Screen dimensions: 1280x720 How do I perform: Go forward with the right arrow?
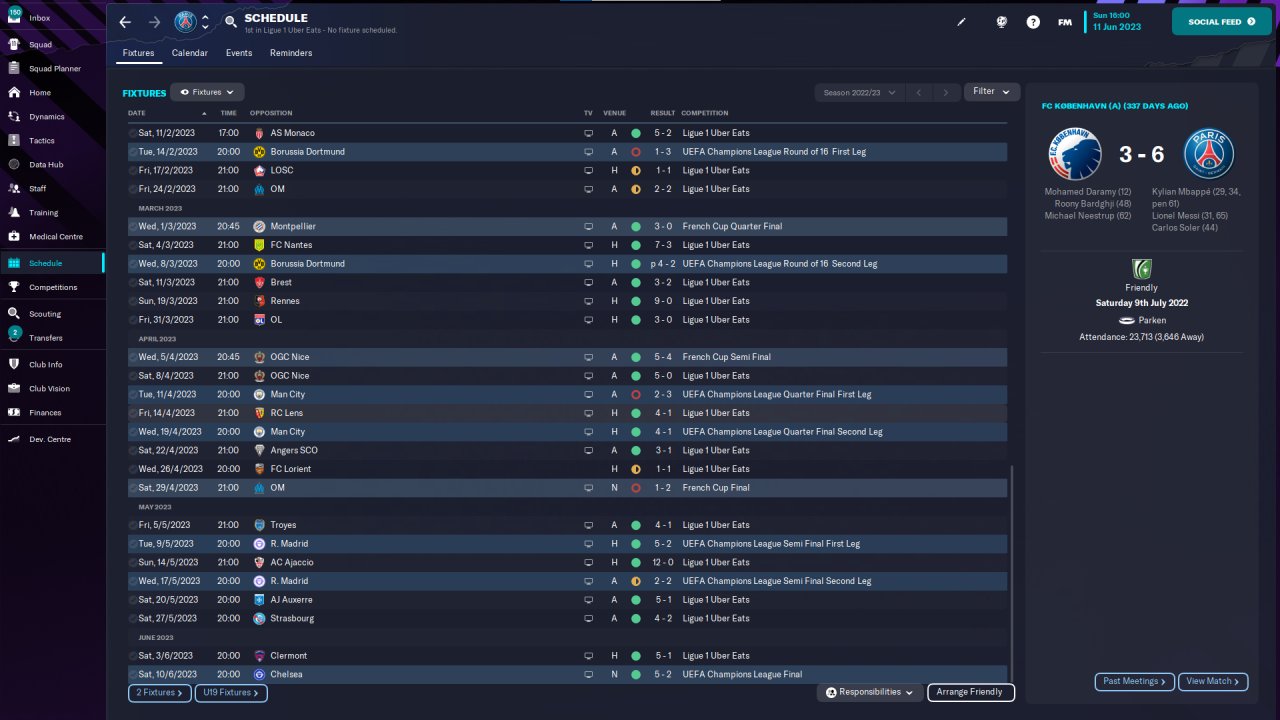coord(154,22)
